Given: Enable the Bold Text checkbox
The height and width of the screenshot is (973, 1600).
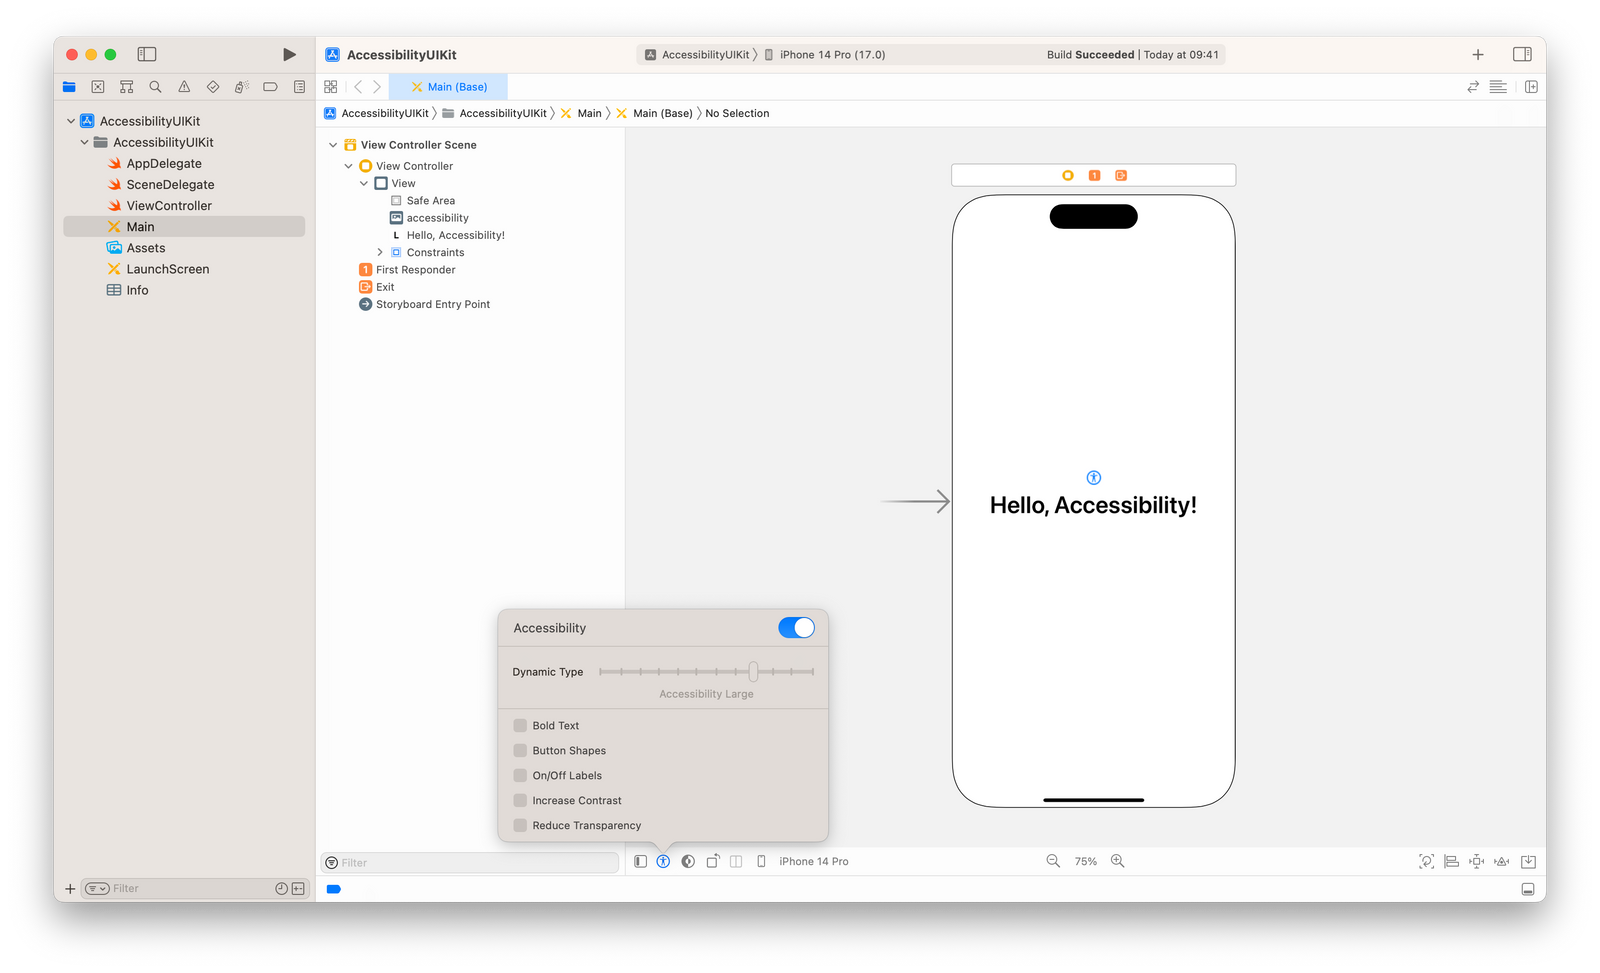Looking at the screenshot, I should tap(520, 725).
